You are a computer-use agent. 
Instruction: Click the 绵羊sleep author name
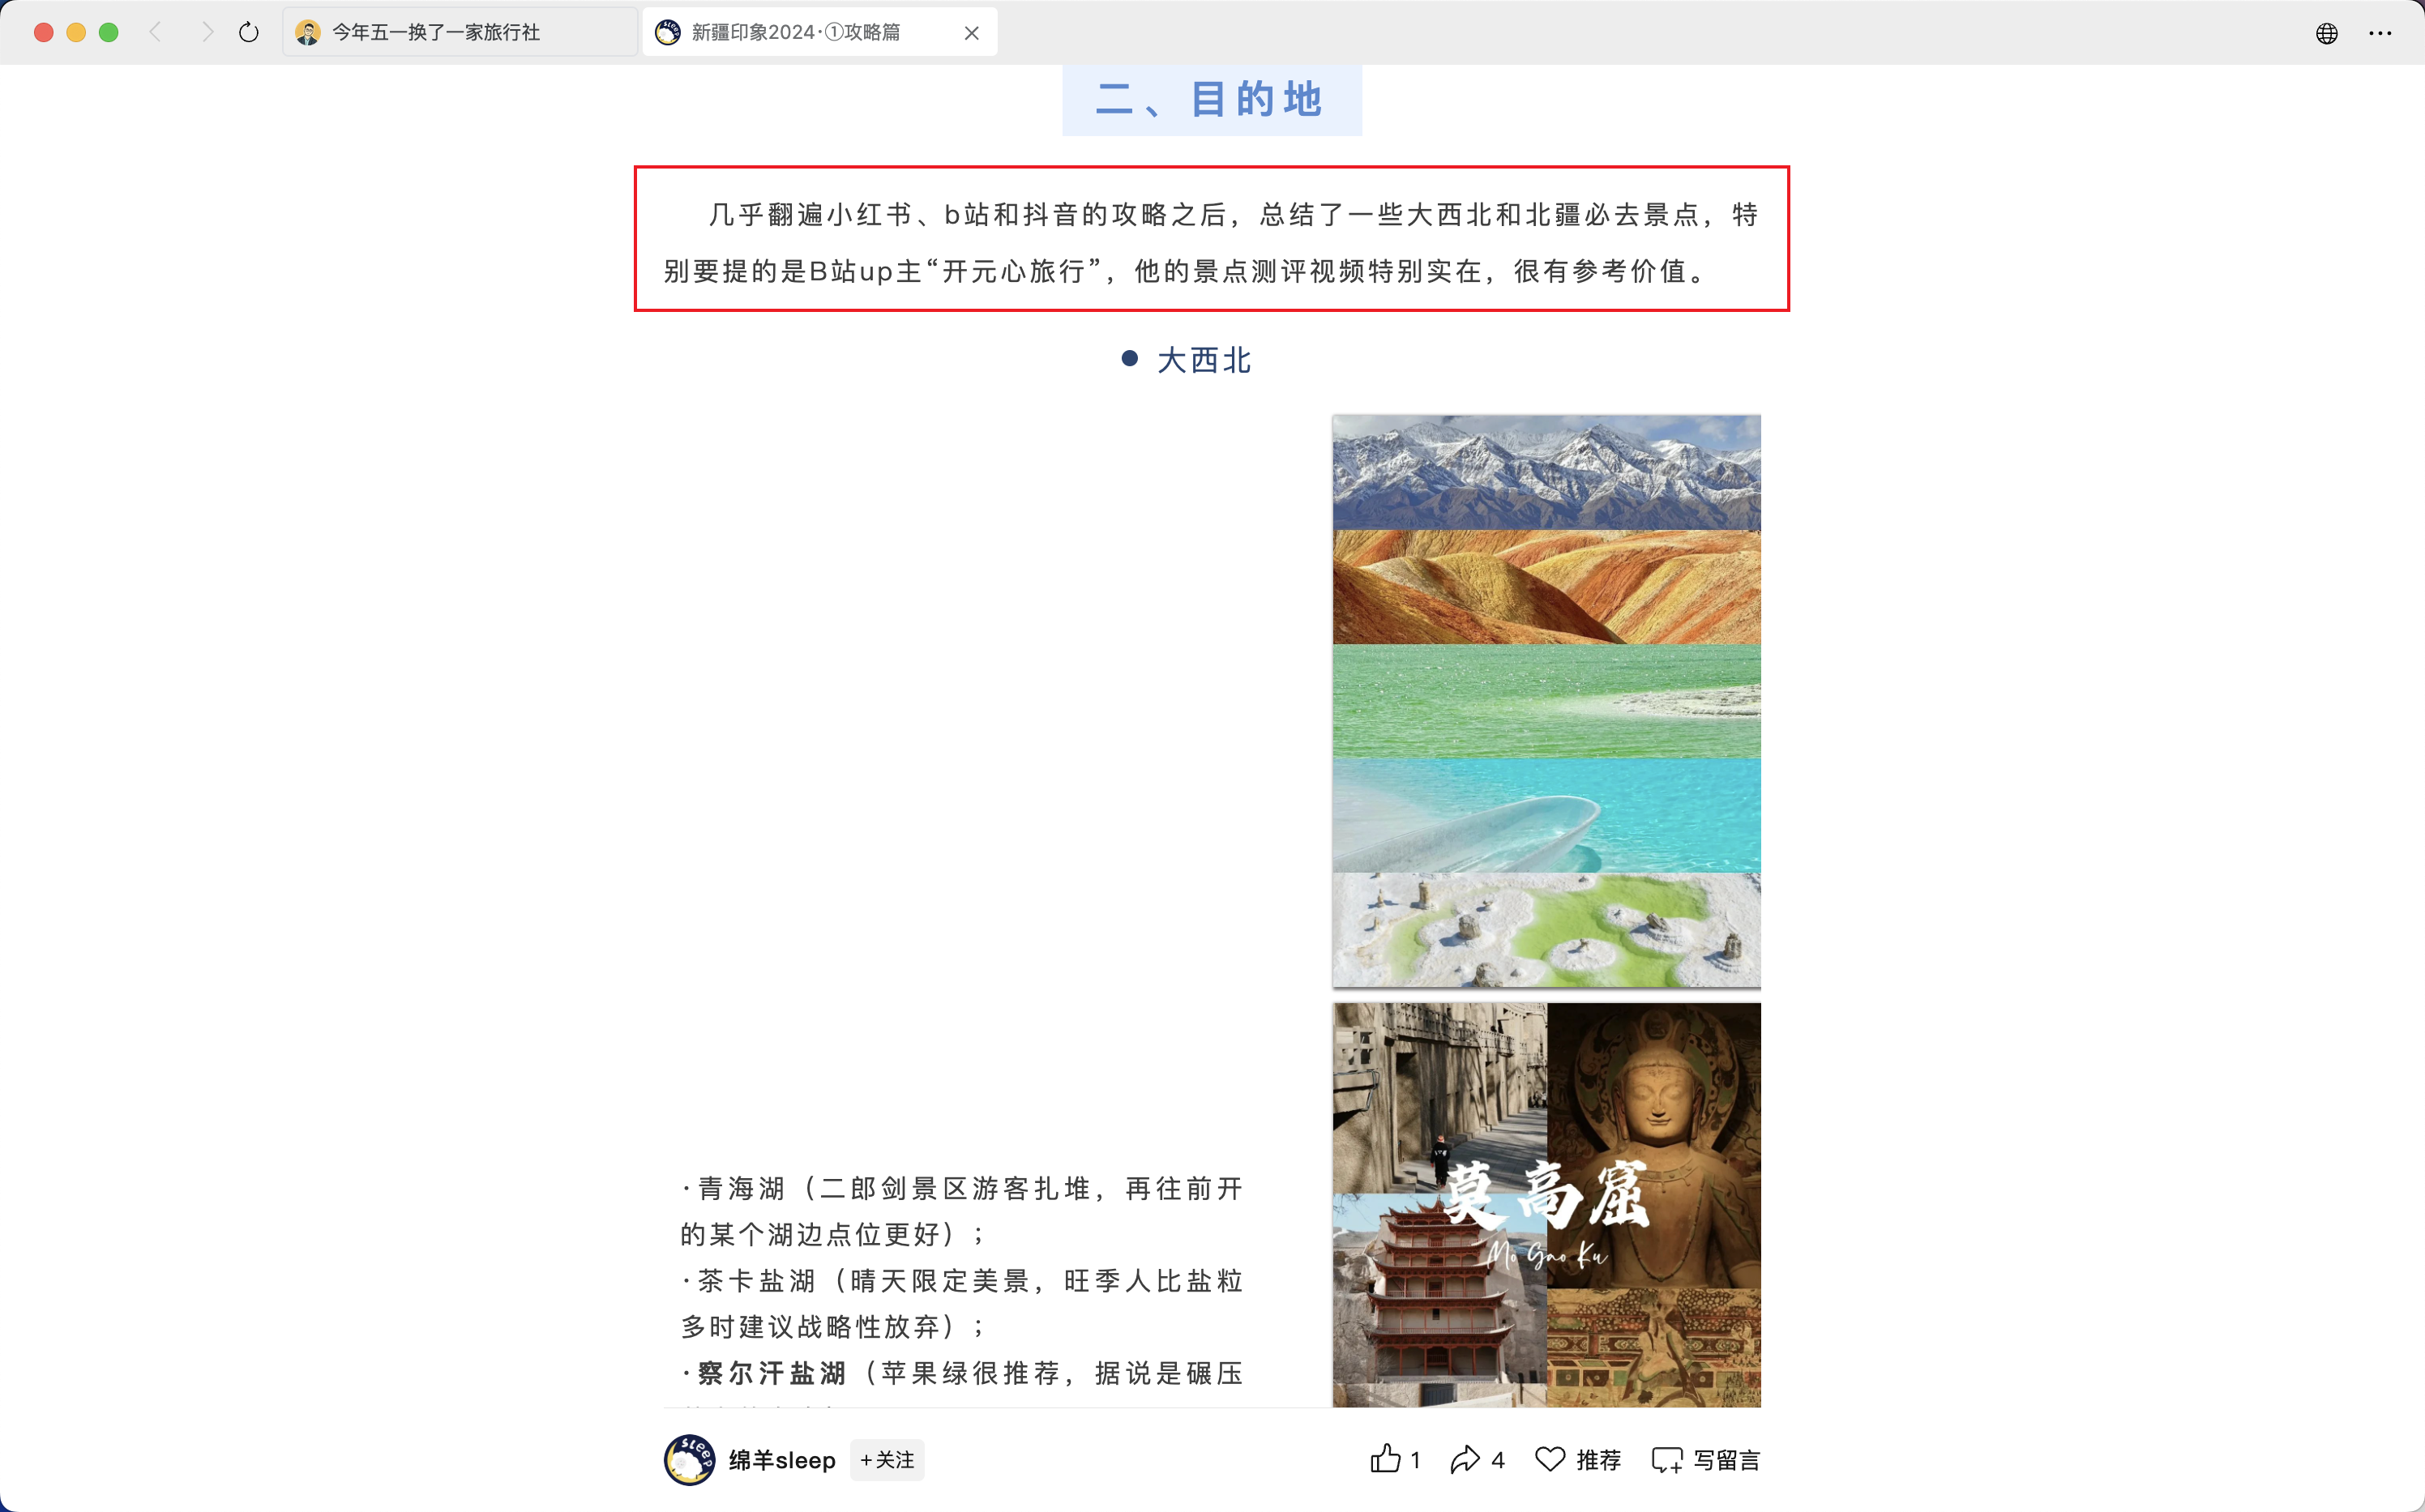pyautogui.click(x=782, y=1460)
